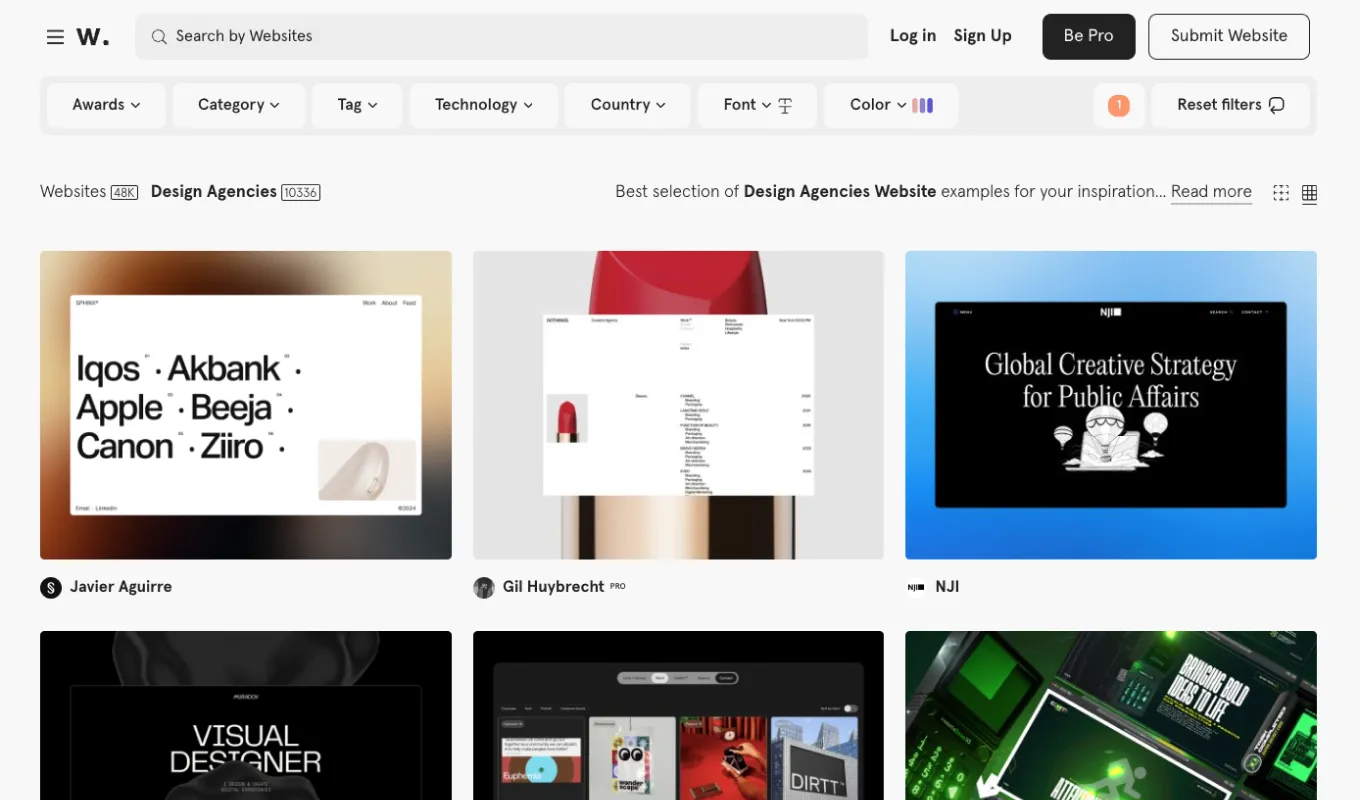Viewport: 1360px width, 800px height.
Task: Open the hamburger menu icon
Action: pyautogui.click(x=55, y=37)
